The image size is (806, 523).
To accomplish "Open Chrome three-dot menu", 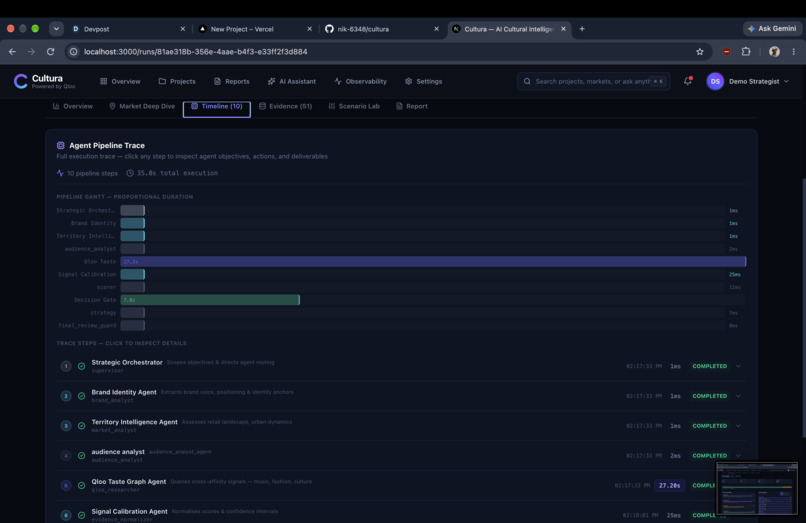I will tap(794, 51).
